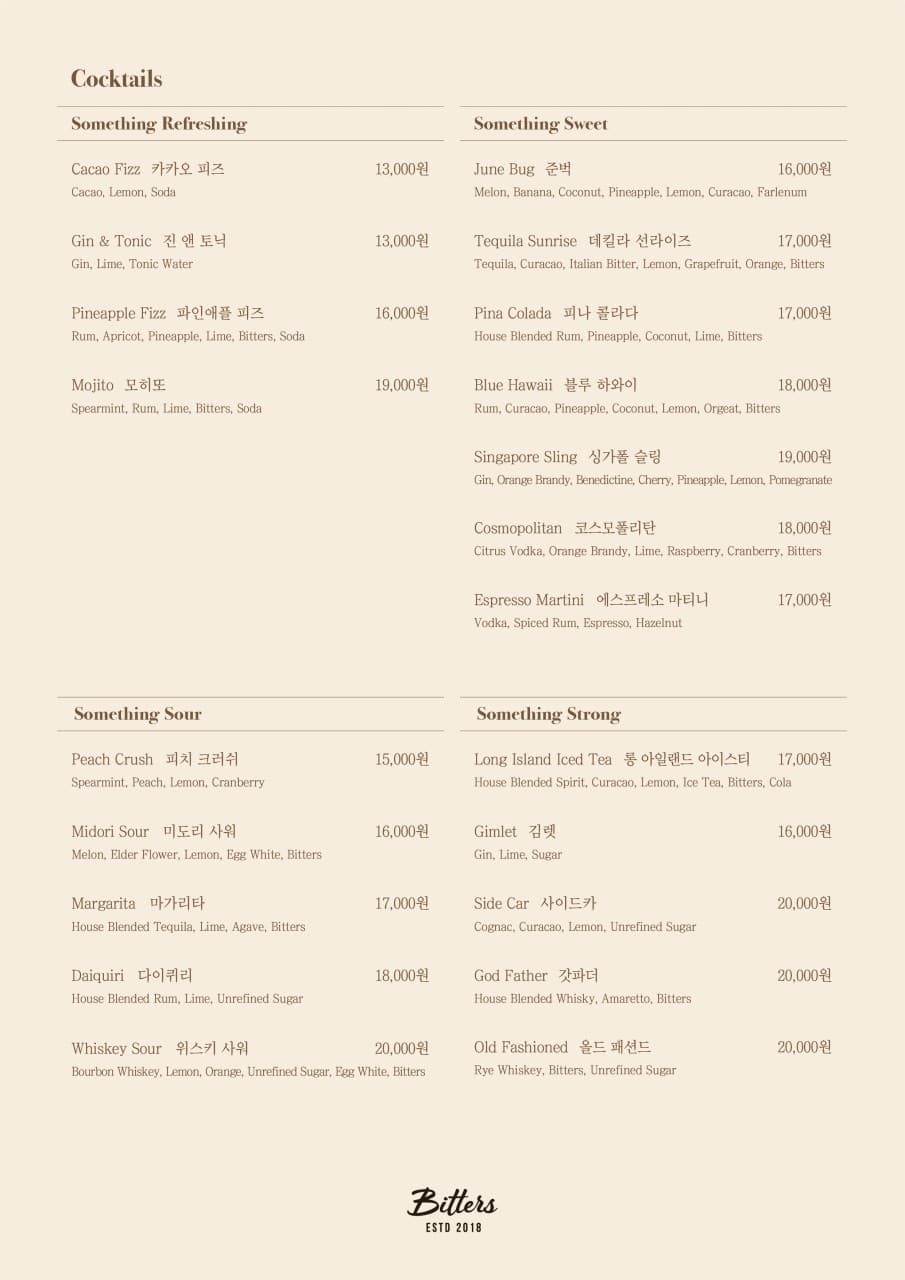Select the Something Refreshing section header
The image size is (905, 1280).
click(159, 124)
